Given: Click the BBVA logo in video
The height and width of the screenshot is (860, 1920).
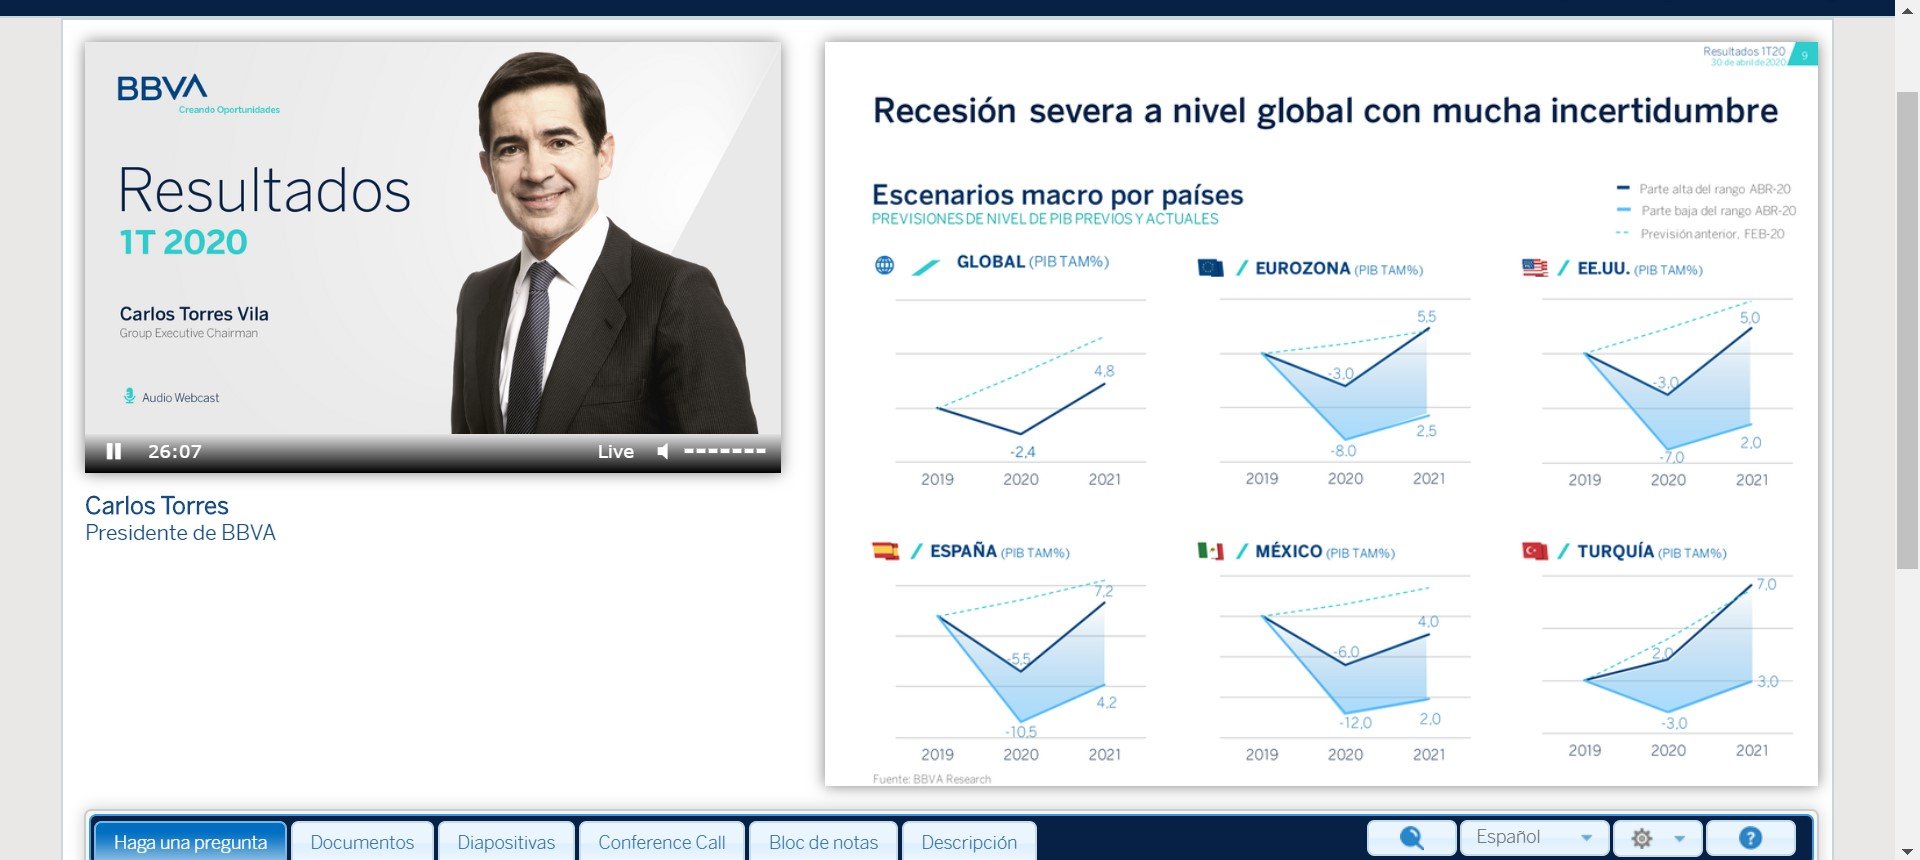Looking at the screenshot, I should [x=162, y=88].
